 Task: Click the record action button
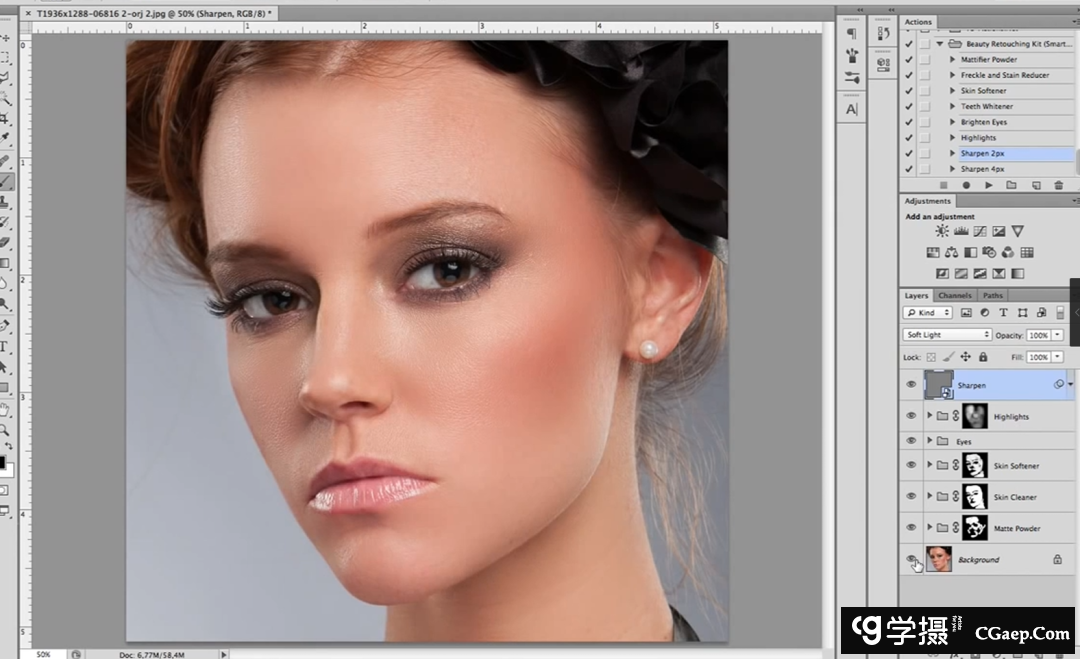click(x=966, y=185)
